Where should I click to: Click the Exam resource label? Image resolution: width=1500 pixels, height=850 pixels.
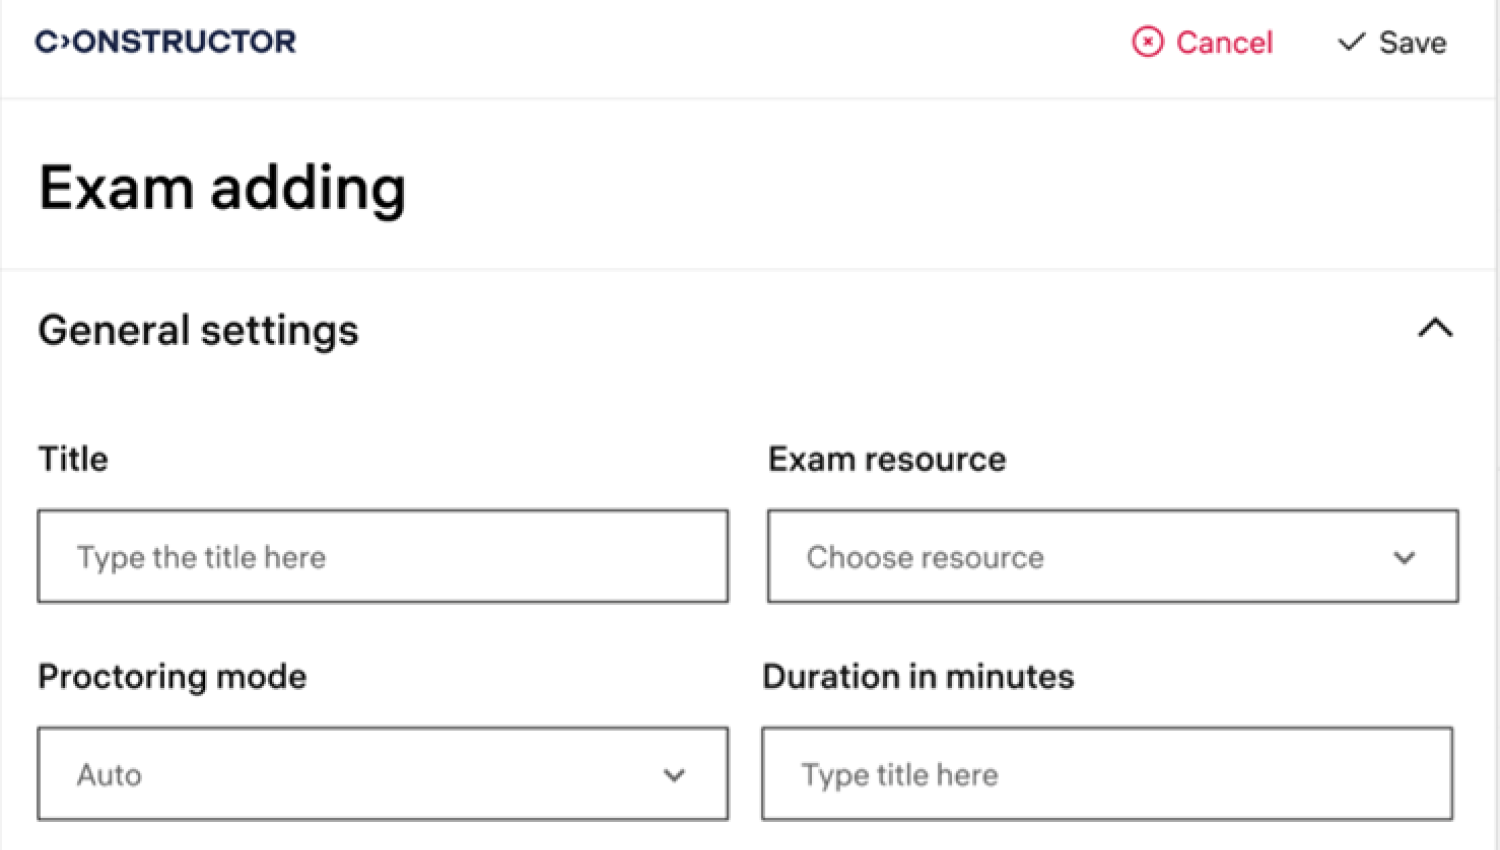coord(887,459)
